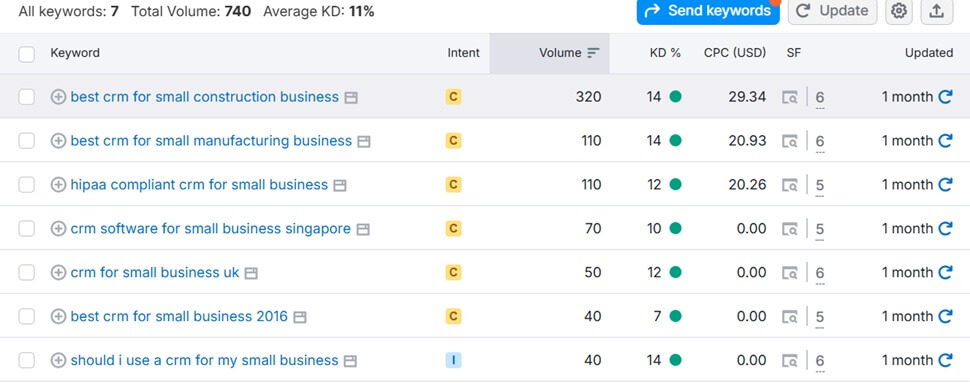
Task: Add crm software singapore keyword via plus icon
Action: point(58,229)
